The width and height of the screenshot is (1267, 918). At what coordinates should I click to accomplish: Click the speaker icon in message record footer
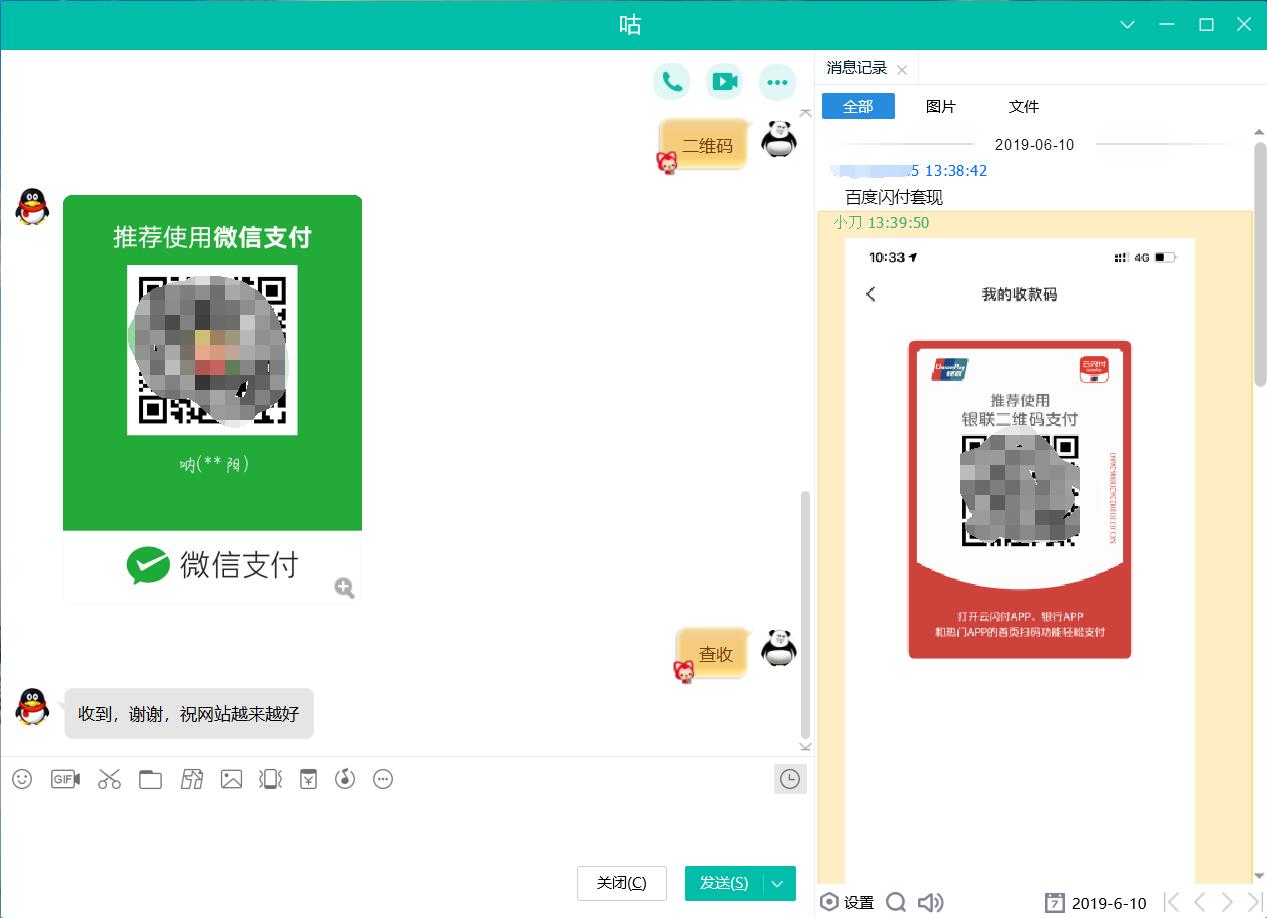[930, 902]
